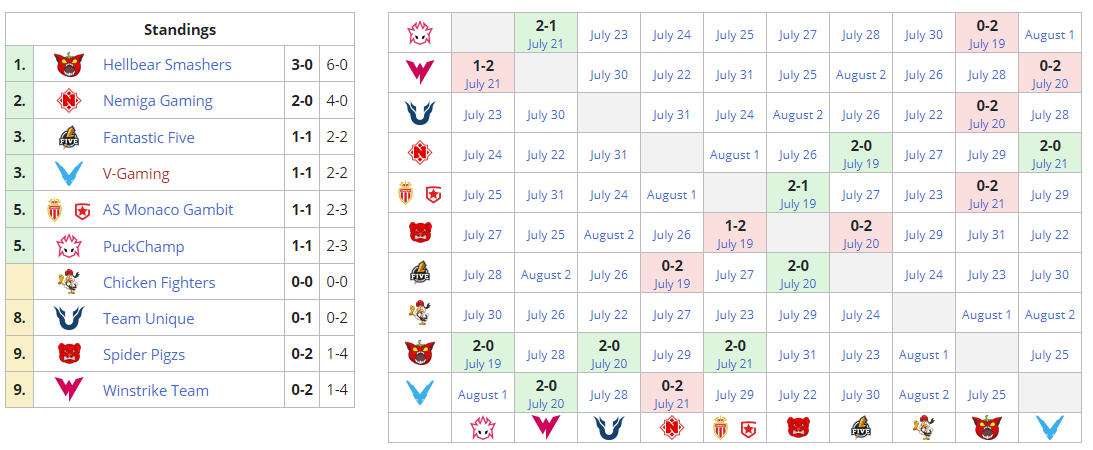1093x450 pixels.
Task: Open the Nemiga Gaming team link
Action: [x=158, y=101]
